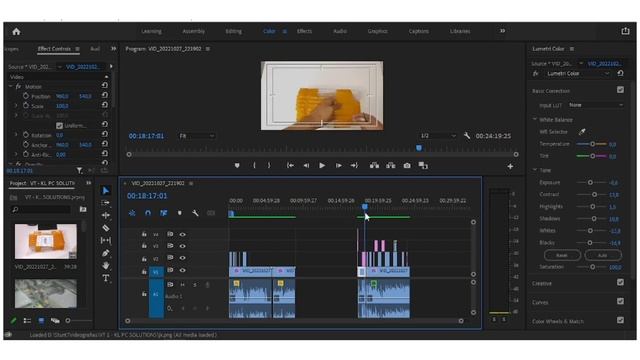Switch to the Effects workspace tab

pos(304,31)
